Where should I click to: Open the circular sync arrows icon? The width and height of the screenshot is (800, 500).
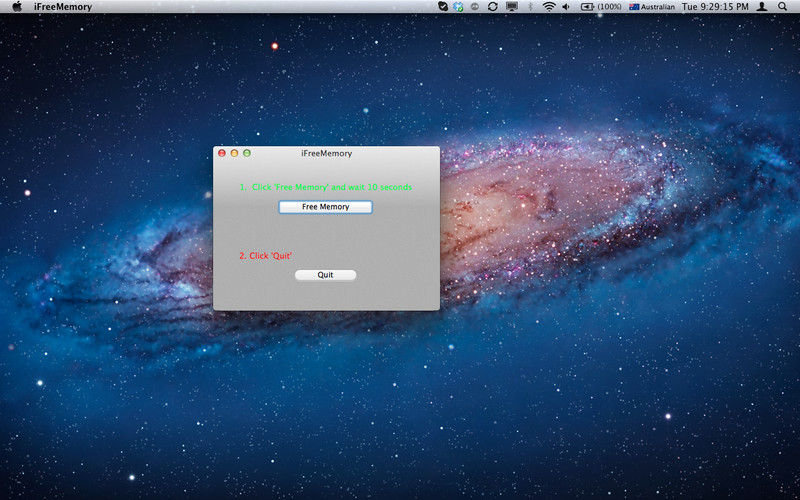pyautogui.click(x=492, y=7)
